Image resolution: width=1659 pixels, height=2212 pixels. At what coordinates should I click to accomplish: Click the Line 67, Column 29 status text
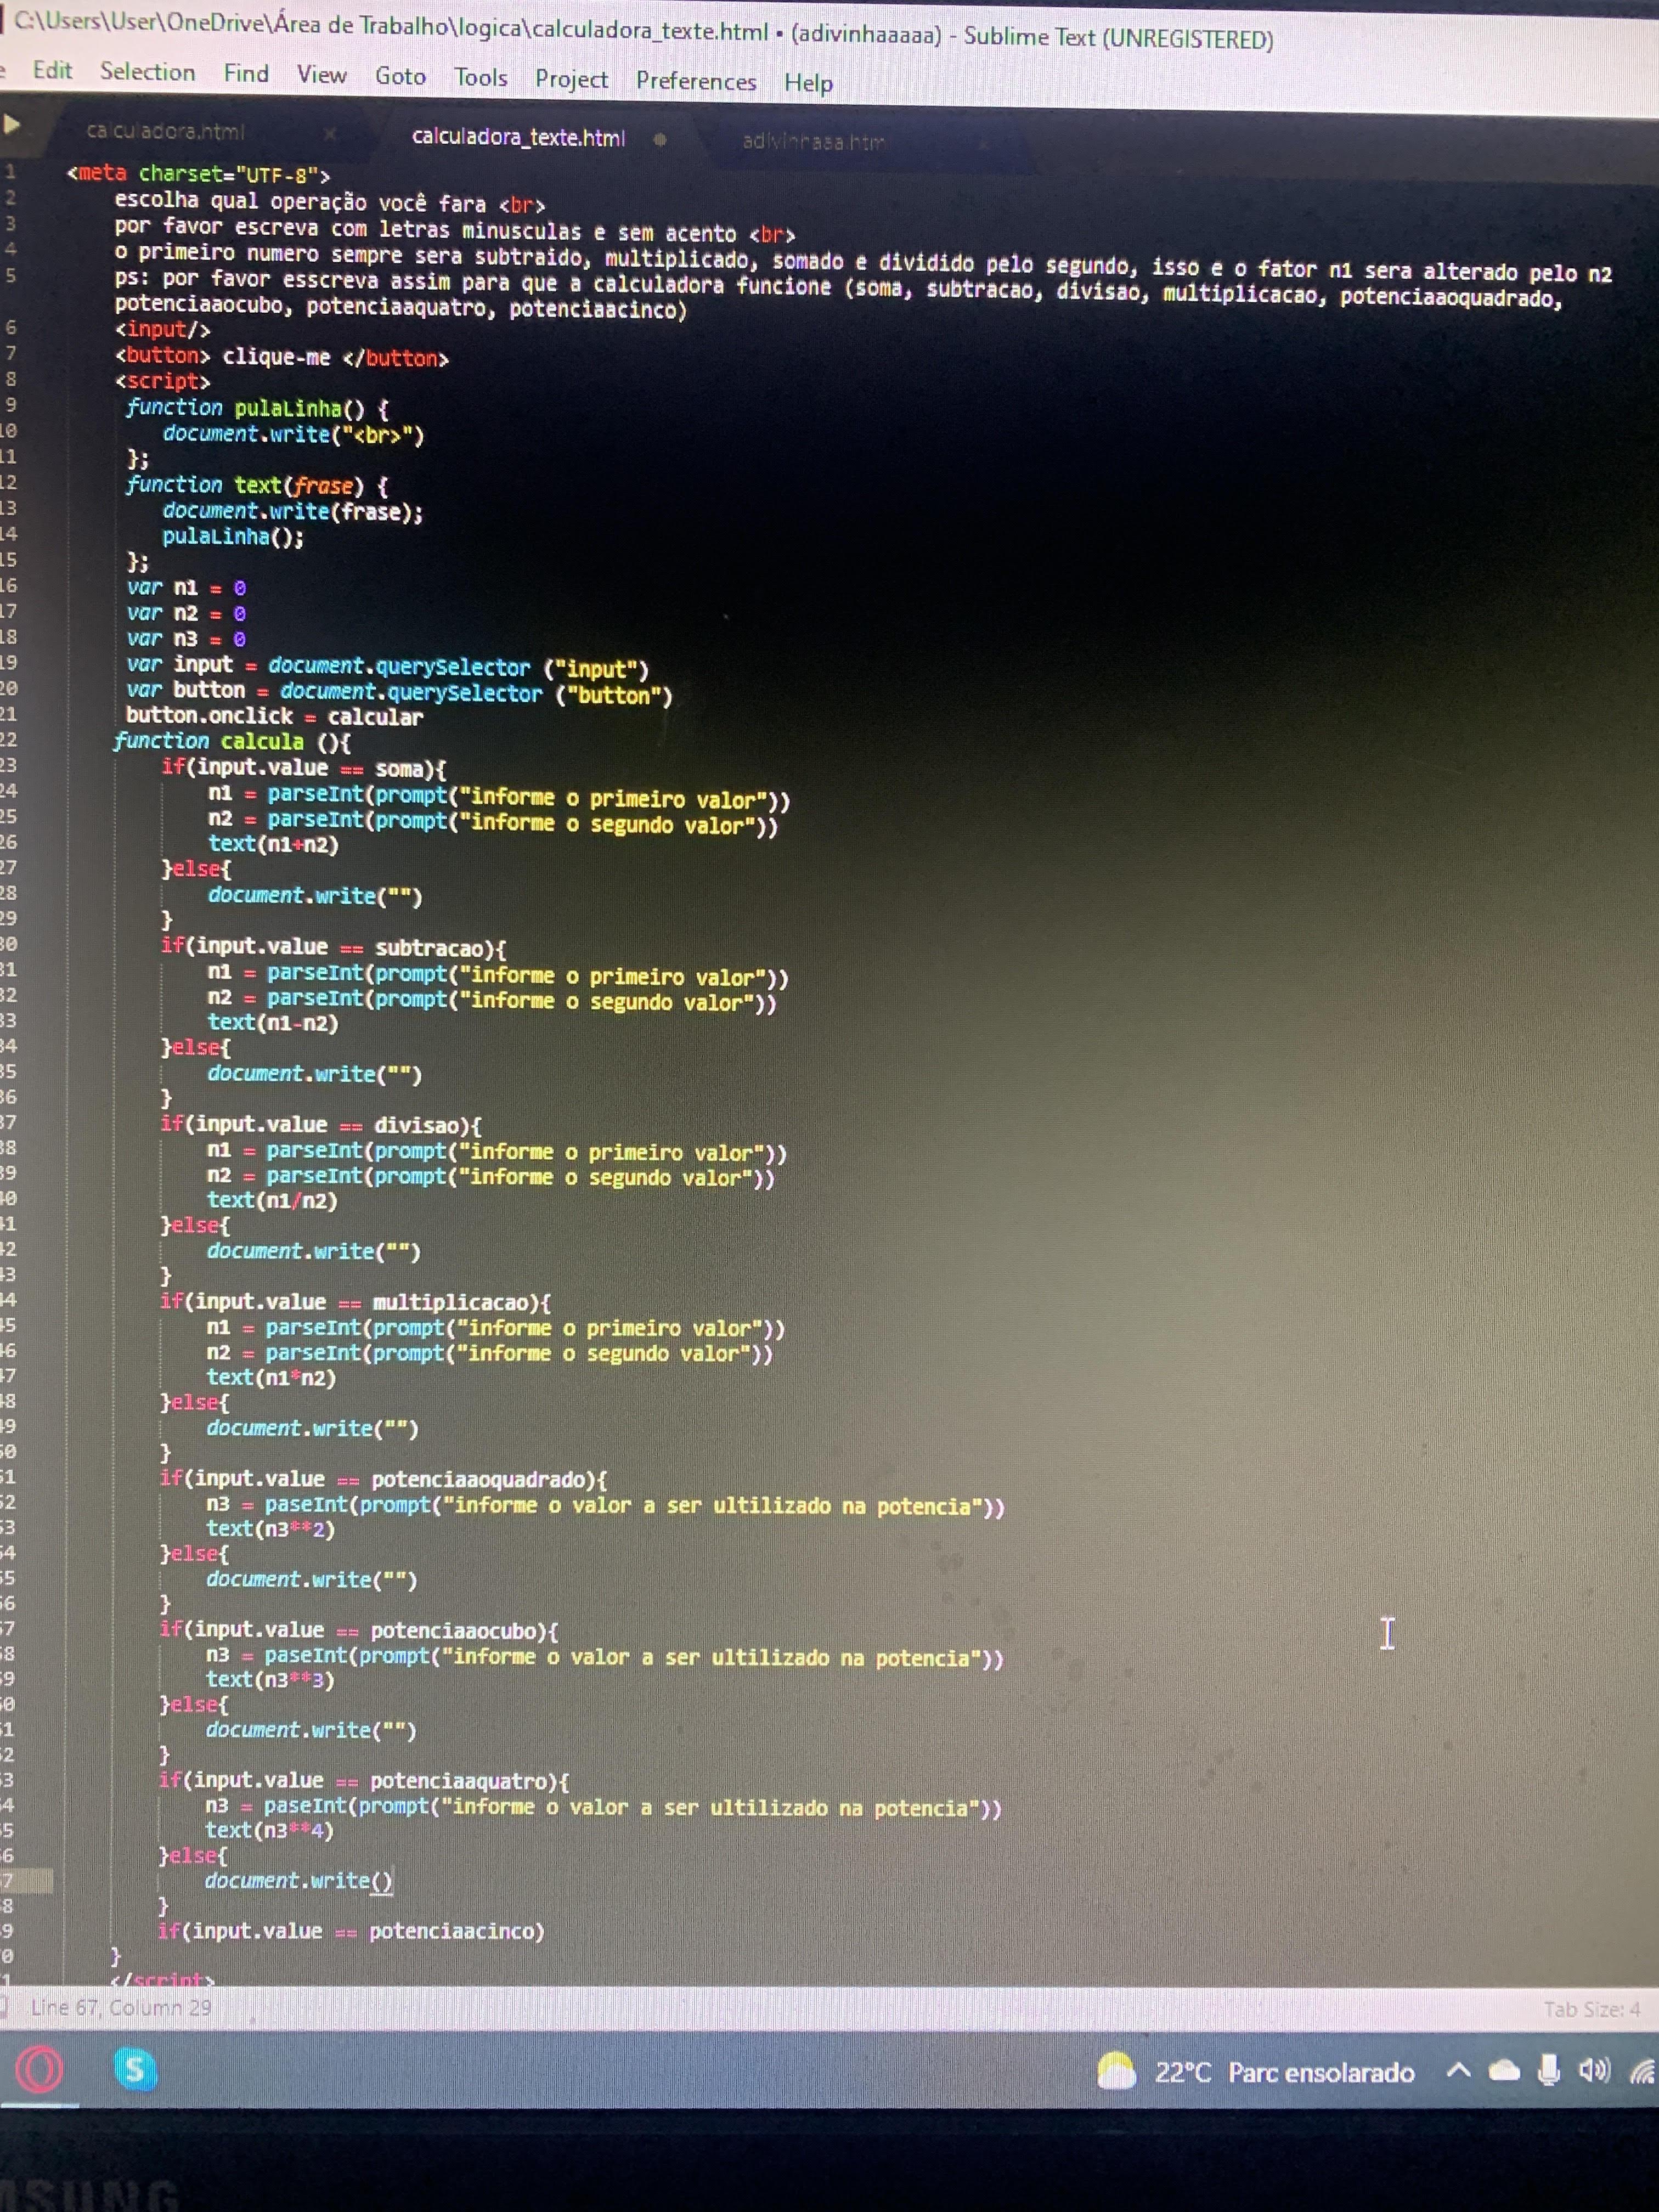[x=120, y=2007]
